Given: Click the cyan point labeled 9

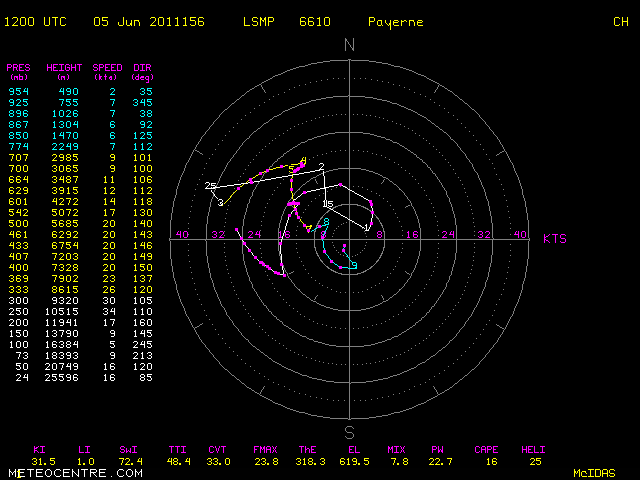Looking at the screenshot, I should [353, 265].
